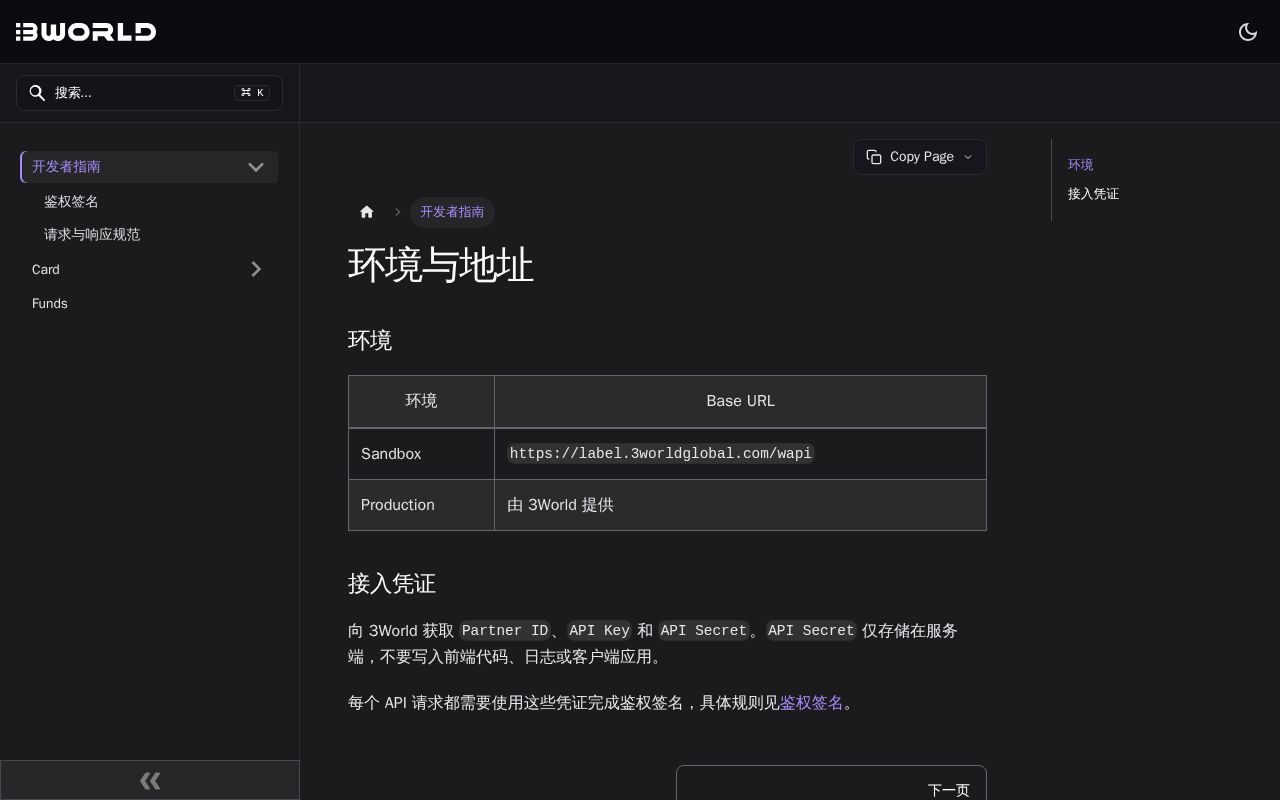This screenshot has width=1280, height=800.
Task: Click the Sandbox table cell
Action: 421,454
